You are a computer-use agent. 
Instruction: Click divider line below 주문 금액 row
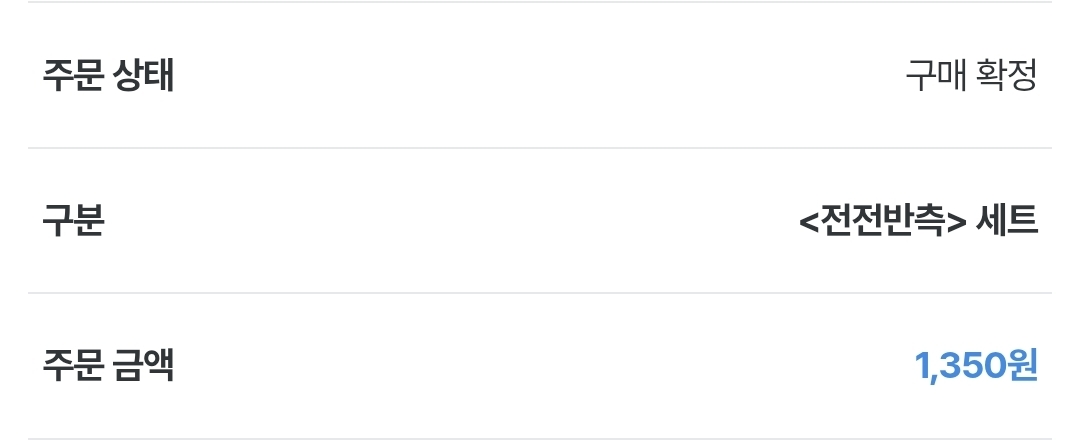[540, 438]
